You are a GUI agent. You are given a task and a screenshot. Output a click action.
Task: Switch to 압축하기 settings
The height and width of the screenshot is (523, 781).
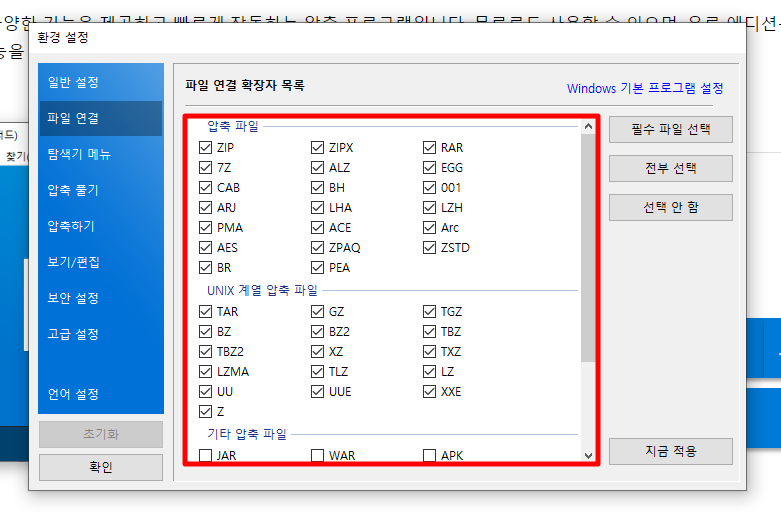point(101,226)
